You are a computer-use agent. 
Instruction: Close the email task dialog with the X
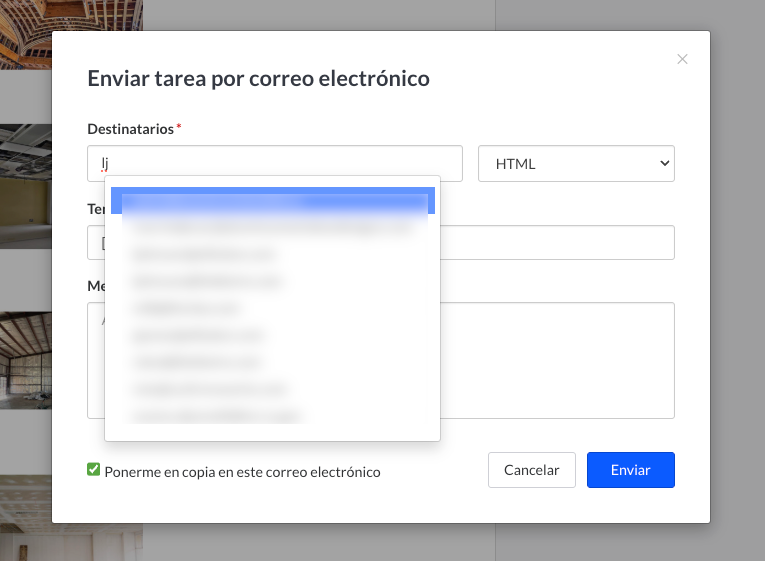pyautogui.click(x=682, y=59)
